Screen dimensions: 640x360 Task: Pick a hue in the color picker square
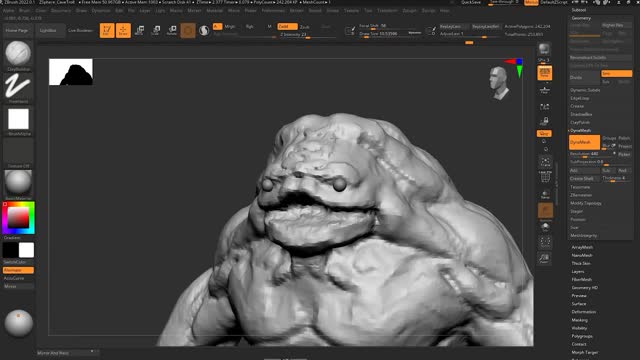[18, 218]
